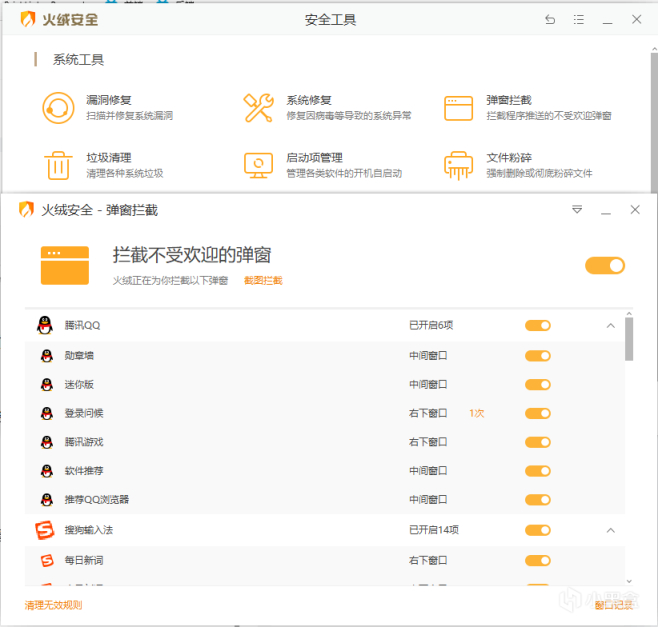Click the 1次 count for 登录问候
The image size is (658, 627).
[x=477, y=413]
